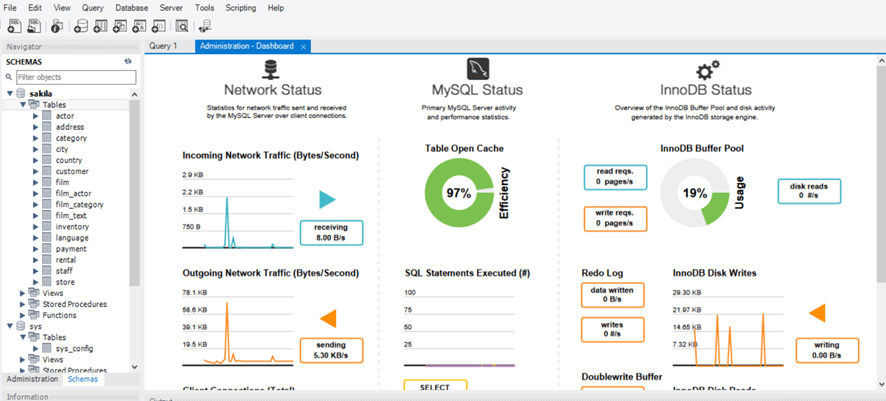The image size is (886, 401).
Task: Expand the actor table node
Action: pos(35,117)
